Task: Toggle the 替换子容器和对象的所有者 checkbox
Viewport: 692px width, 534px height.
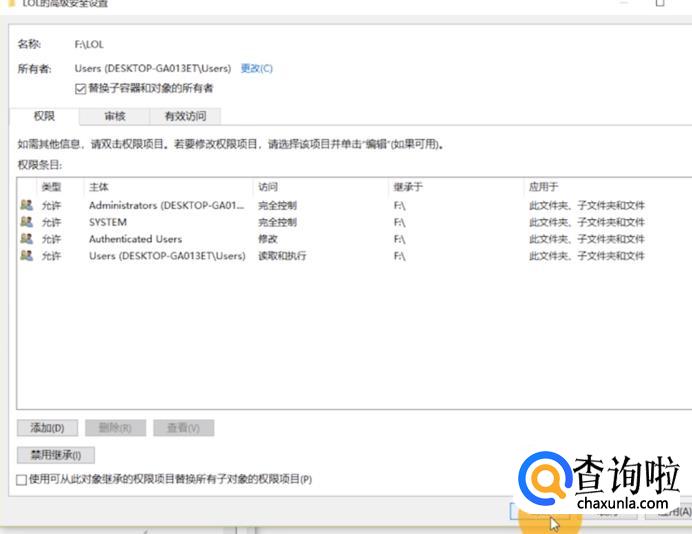Action: 81,88
